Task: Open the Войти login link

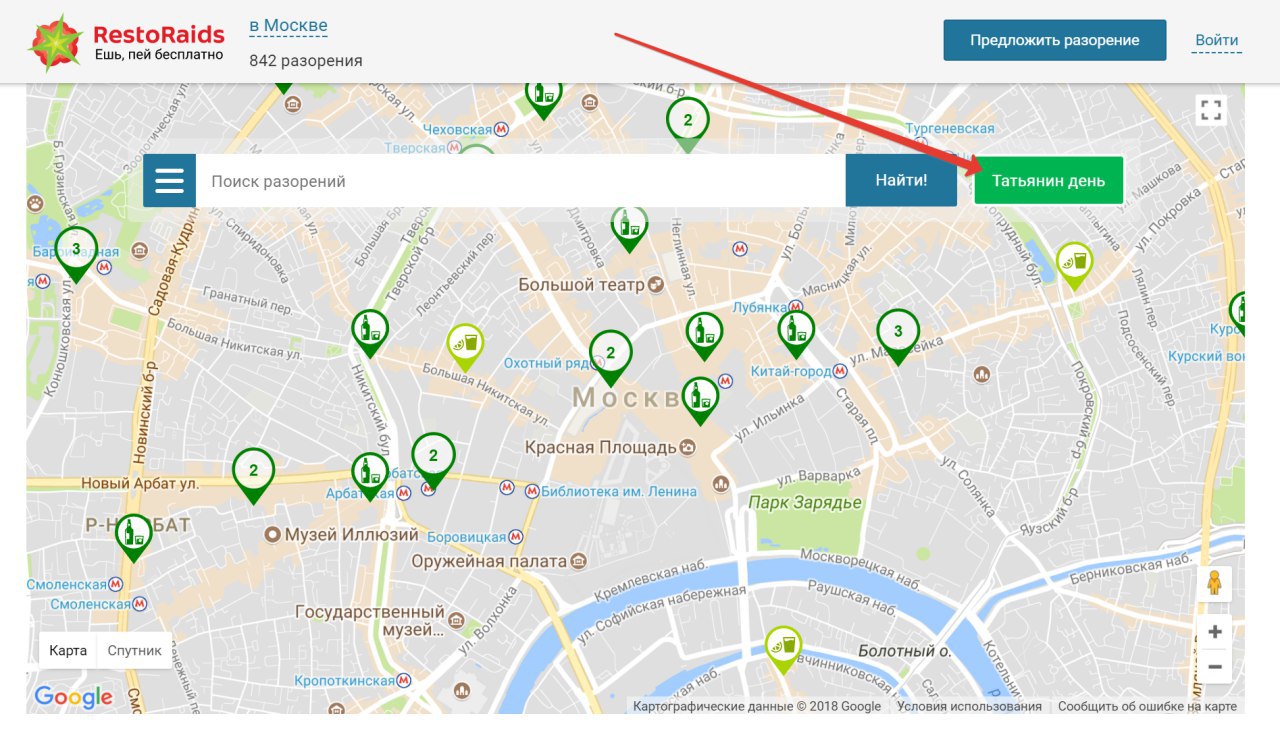Action: [x=1217, y=41]
